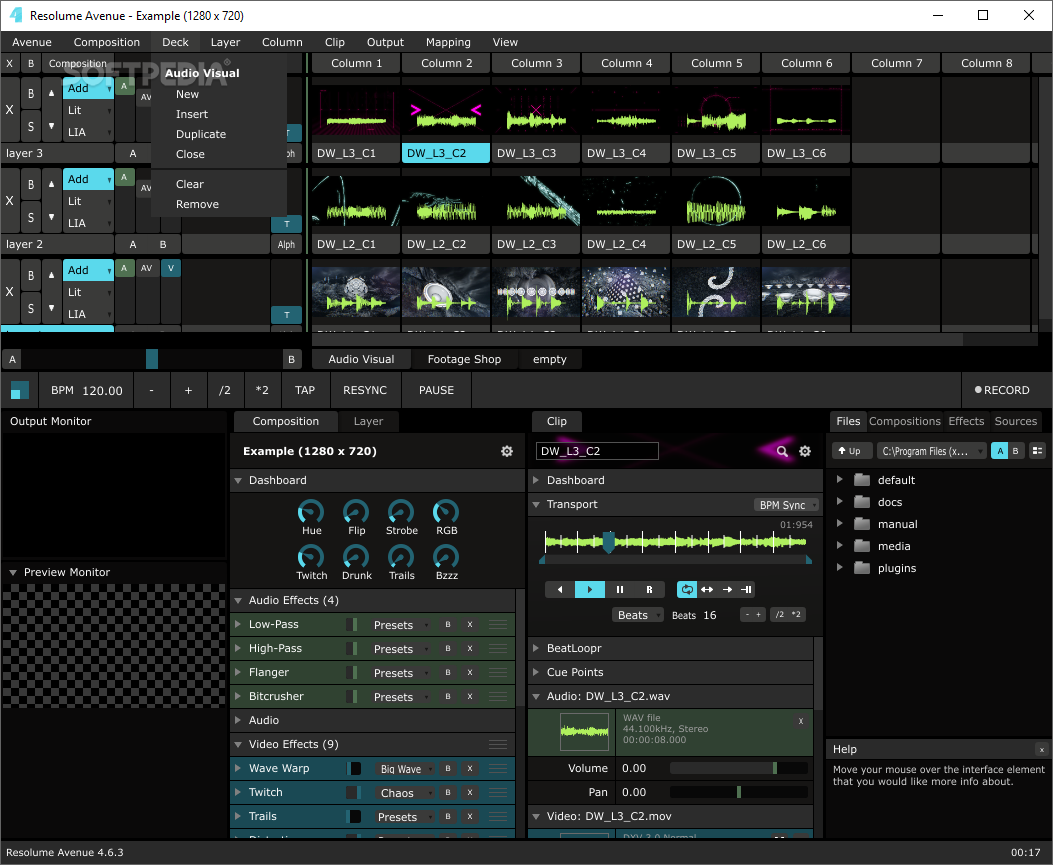Adjust the Twitch dashboard knob
The height and width of the screenshot is (865, 1053).
(311, 557)
